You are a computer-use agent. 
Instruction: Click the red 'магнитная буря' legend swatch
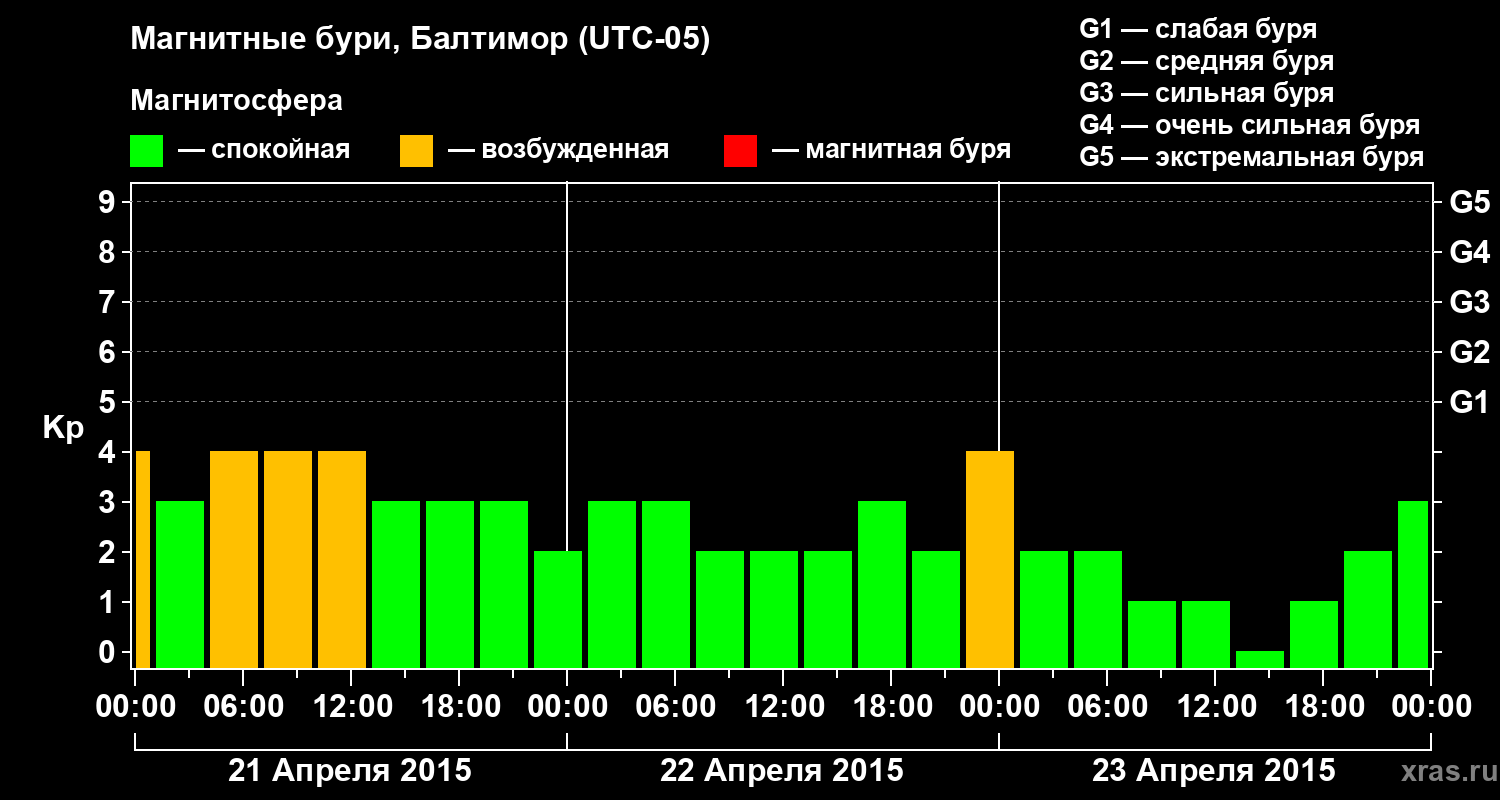click(x=740, y=151)
